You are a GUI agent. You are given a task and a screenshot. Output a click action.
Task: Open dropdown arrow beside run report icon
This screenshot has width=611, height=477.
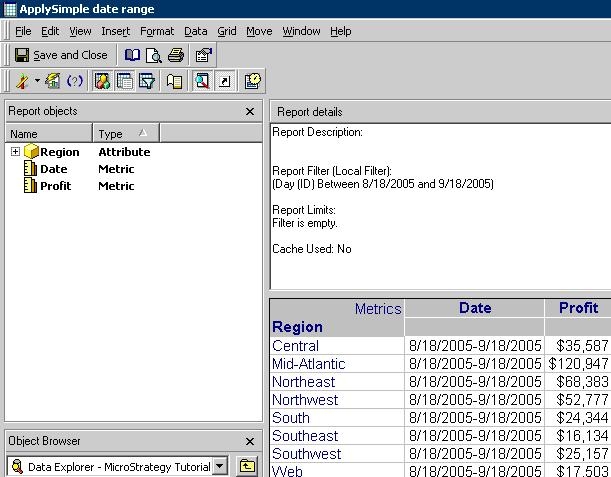point(37,81)
